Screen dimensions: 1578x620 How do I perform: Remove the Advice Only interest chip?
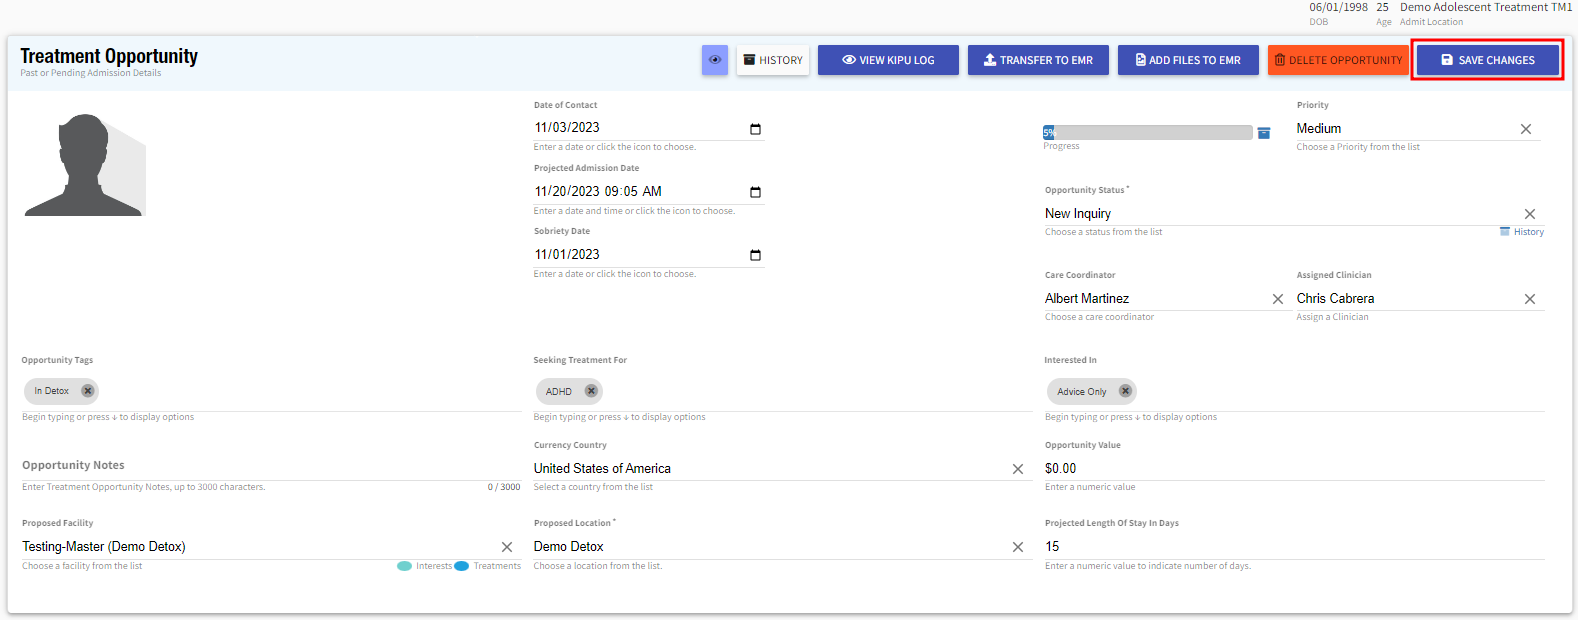click(x=1125, y=391)
